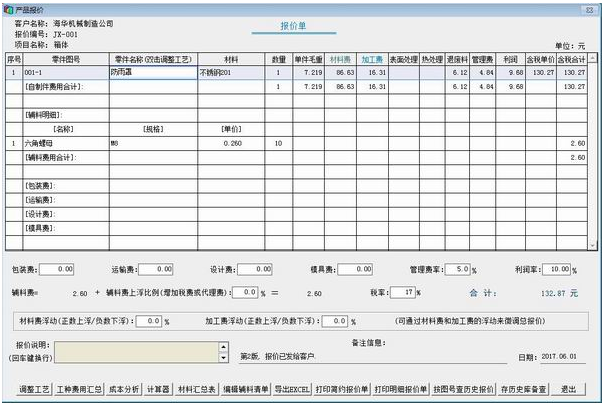Click the 表面处理 column header
Viewport: 607px width, 411px height.
[404, 59]
